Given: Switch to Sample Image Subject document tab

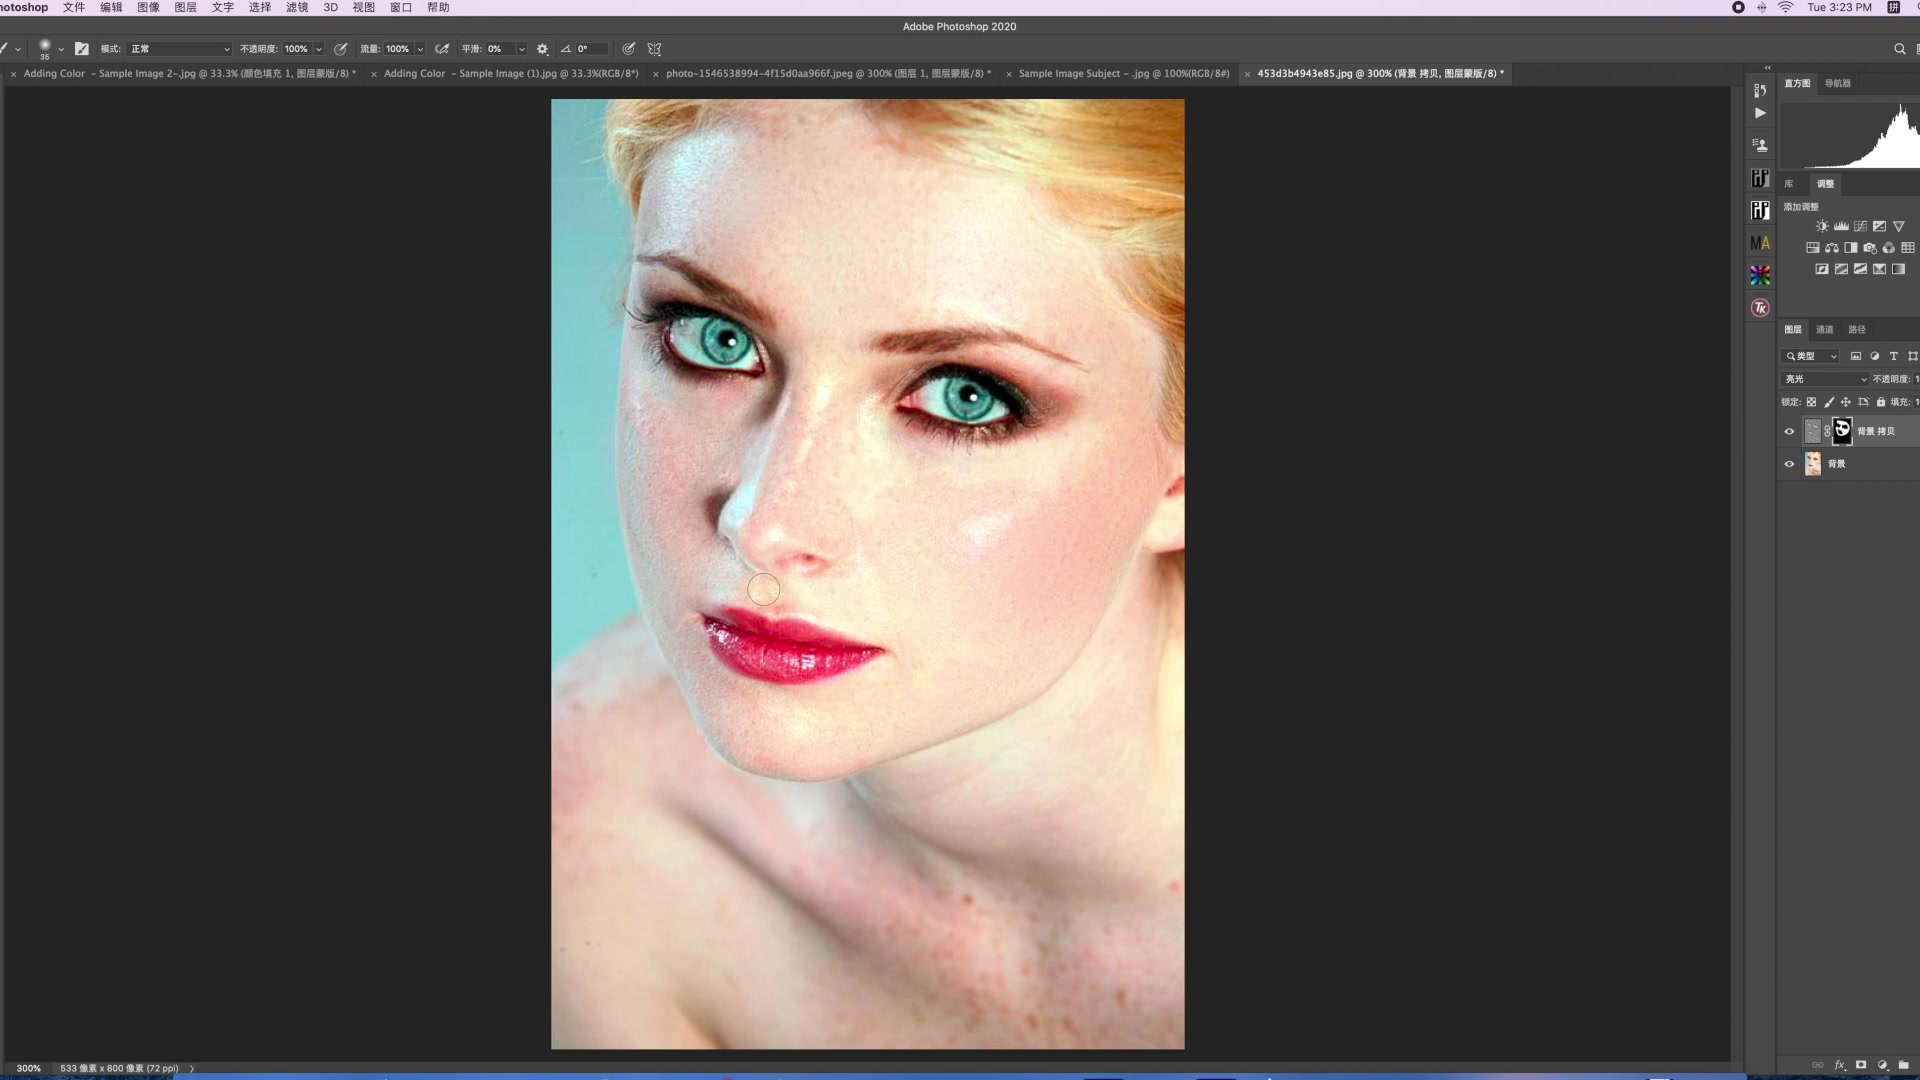Looking at the screenshot, I should (1123, 74).
